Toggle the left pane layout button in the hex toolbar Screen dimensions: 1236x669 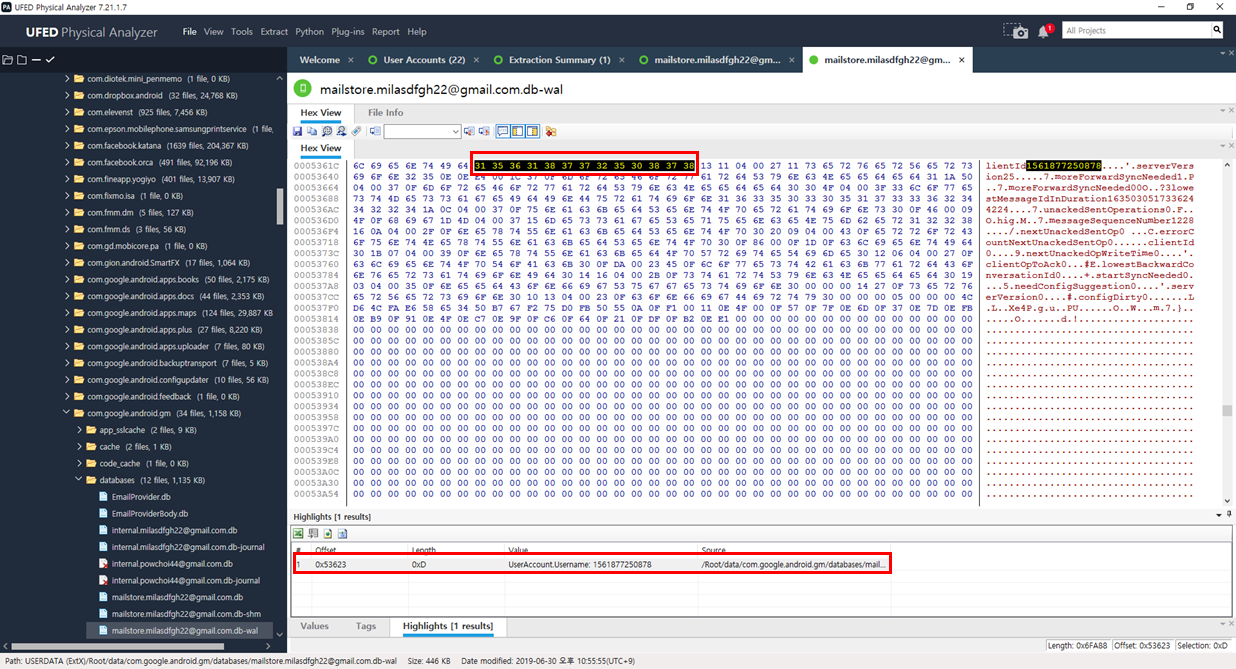click(517, 131)
